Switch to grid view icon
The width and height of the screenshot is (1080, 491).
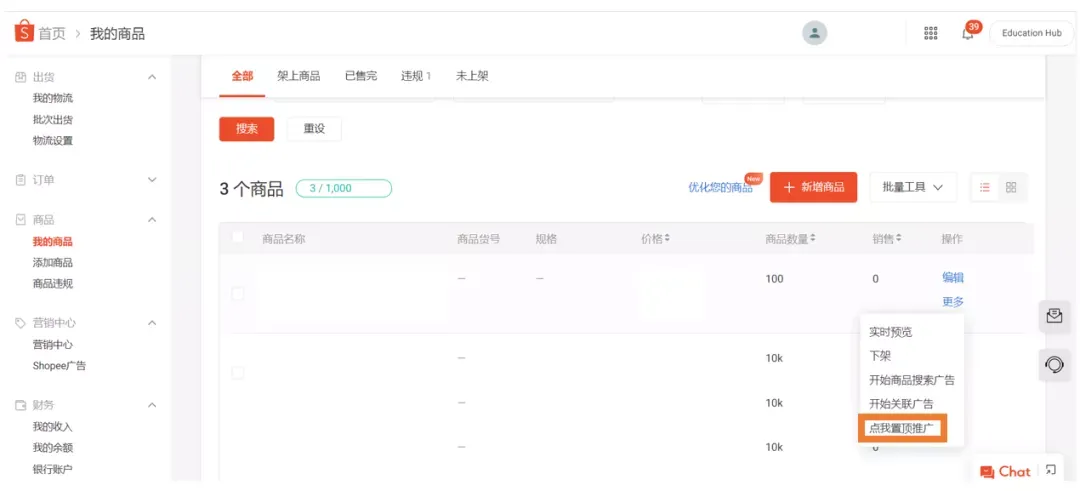(1011, 187)
